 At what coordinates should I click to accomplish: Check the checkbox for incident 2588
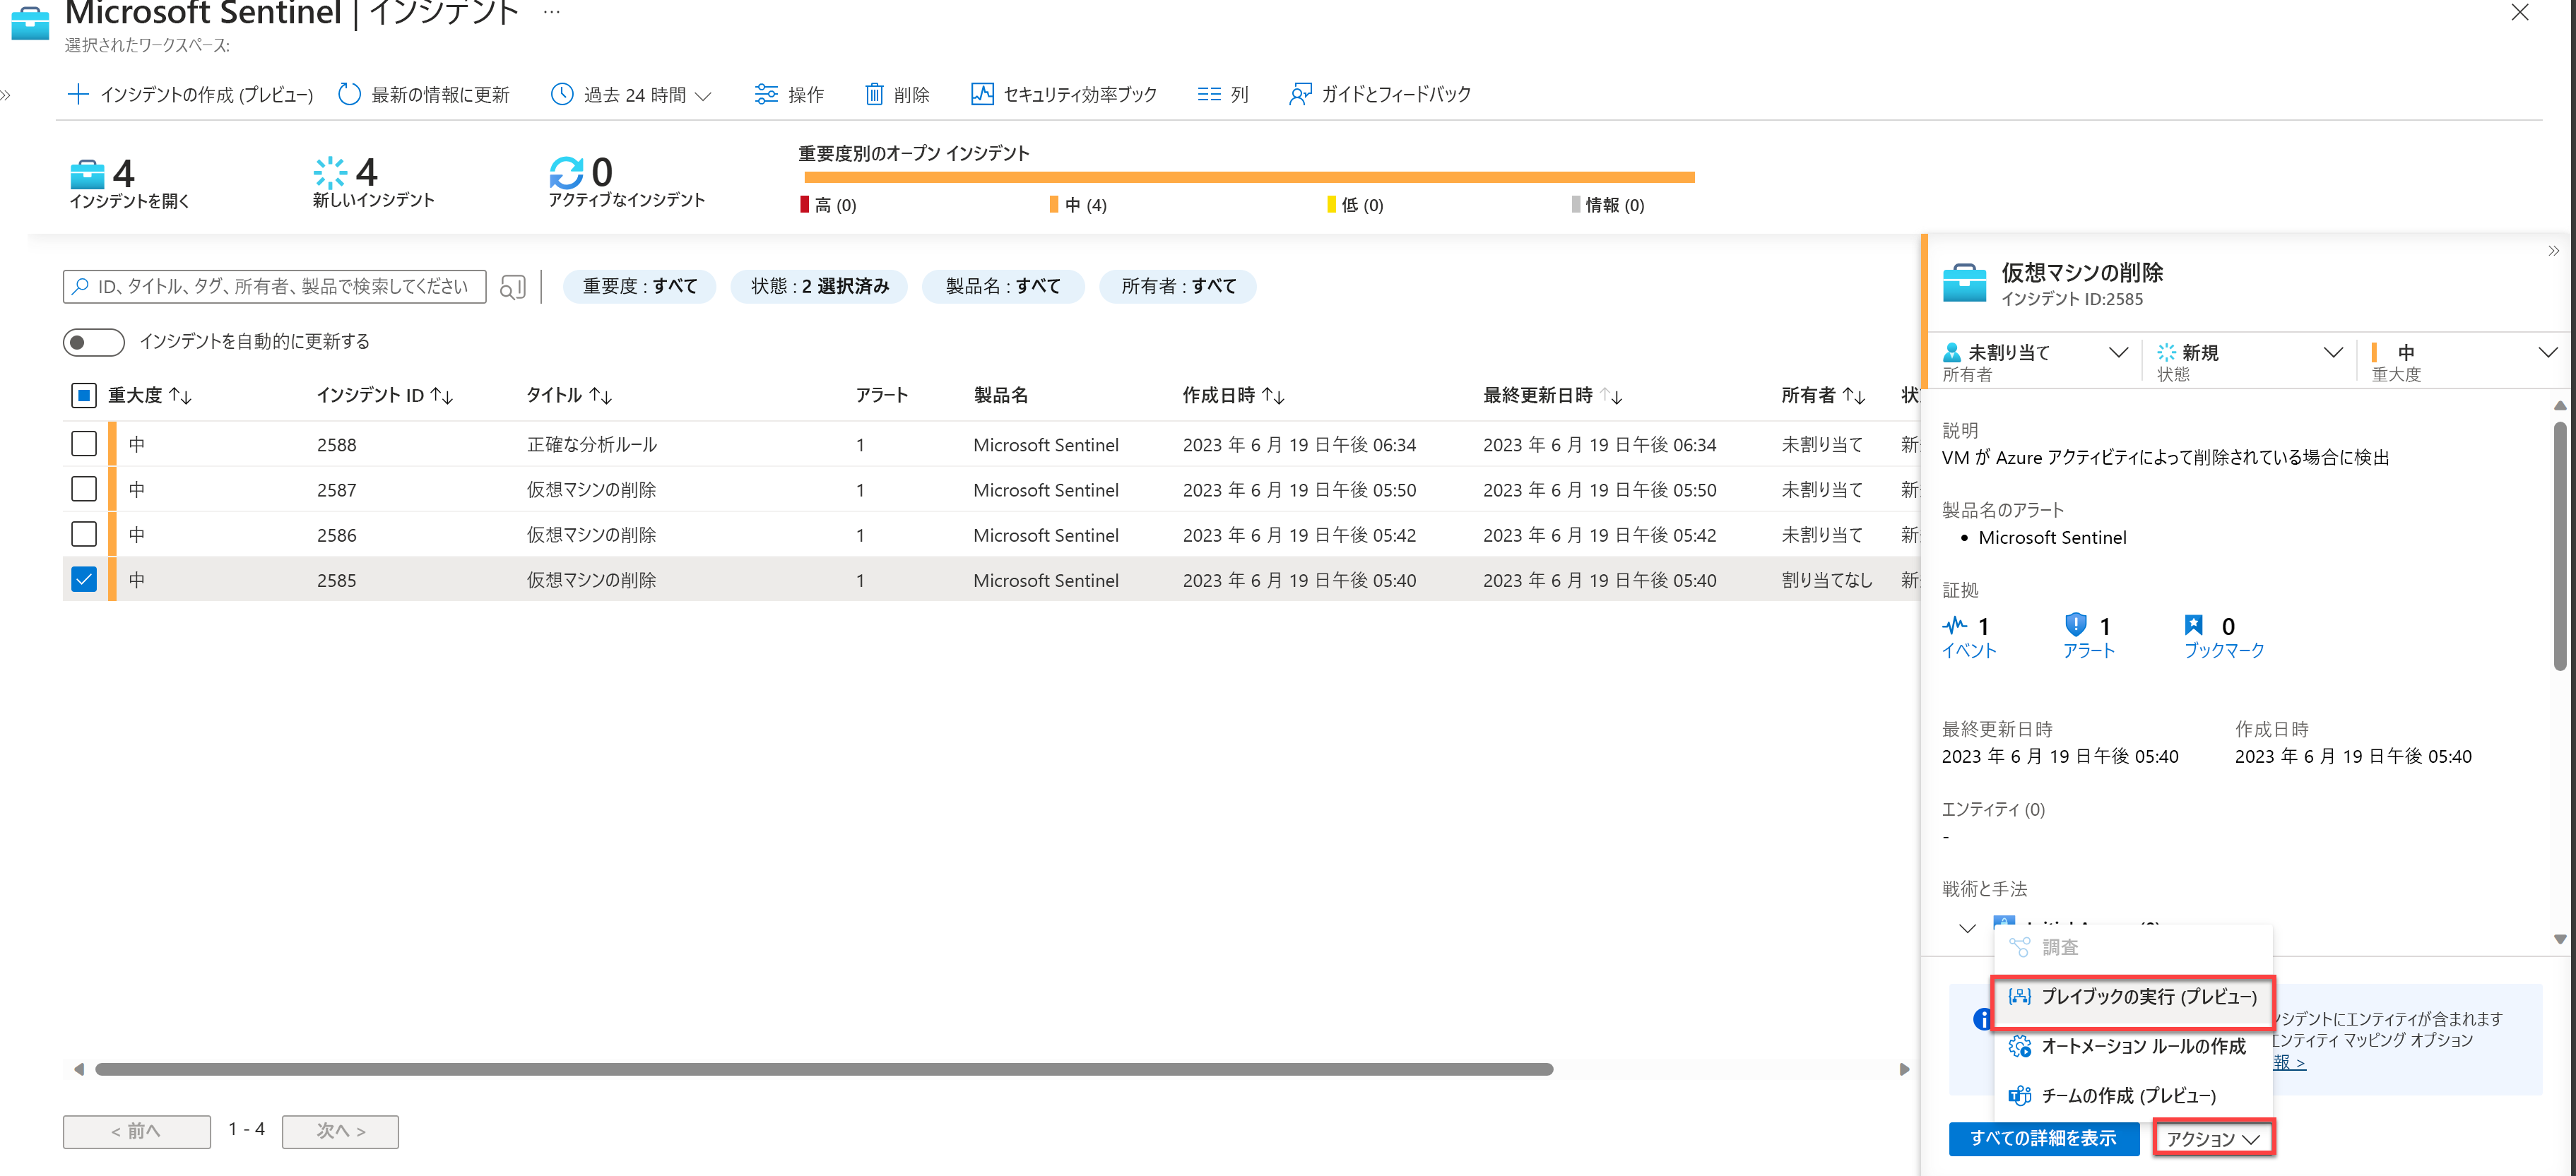tap(83, 444)
